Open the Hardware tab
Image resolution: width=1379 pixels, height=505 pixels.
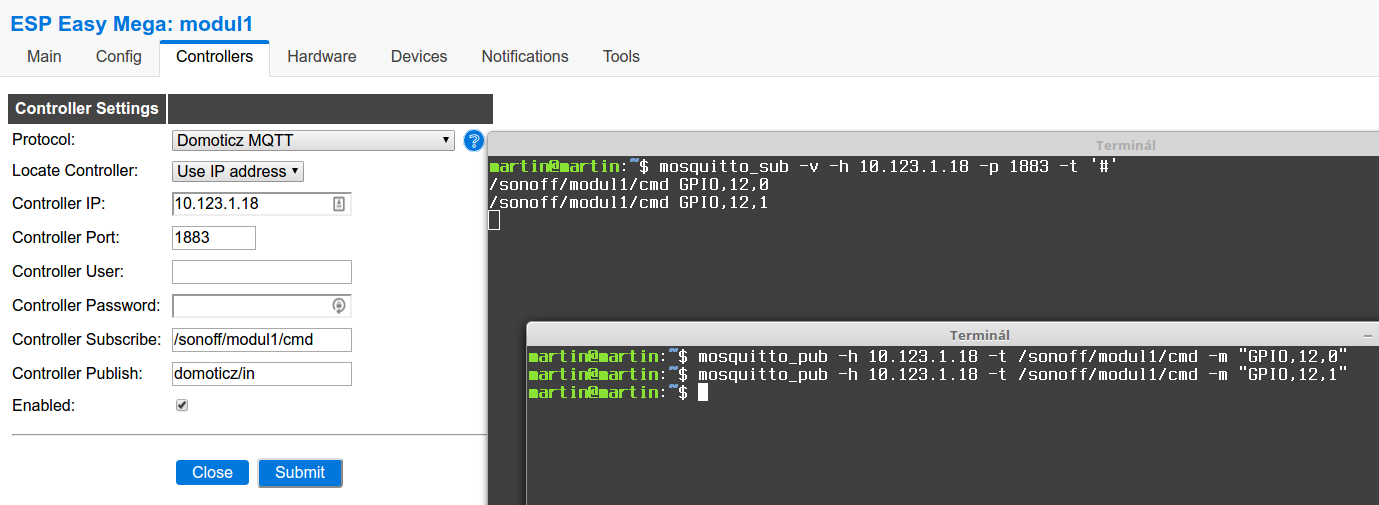pos(322,57)
